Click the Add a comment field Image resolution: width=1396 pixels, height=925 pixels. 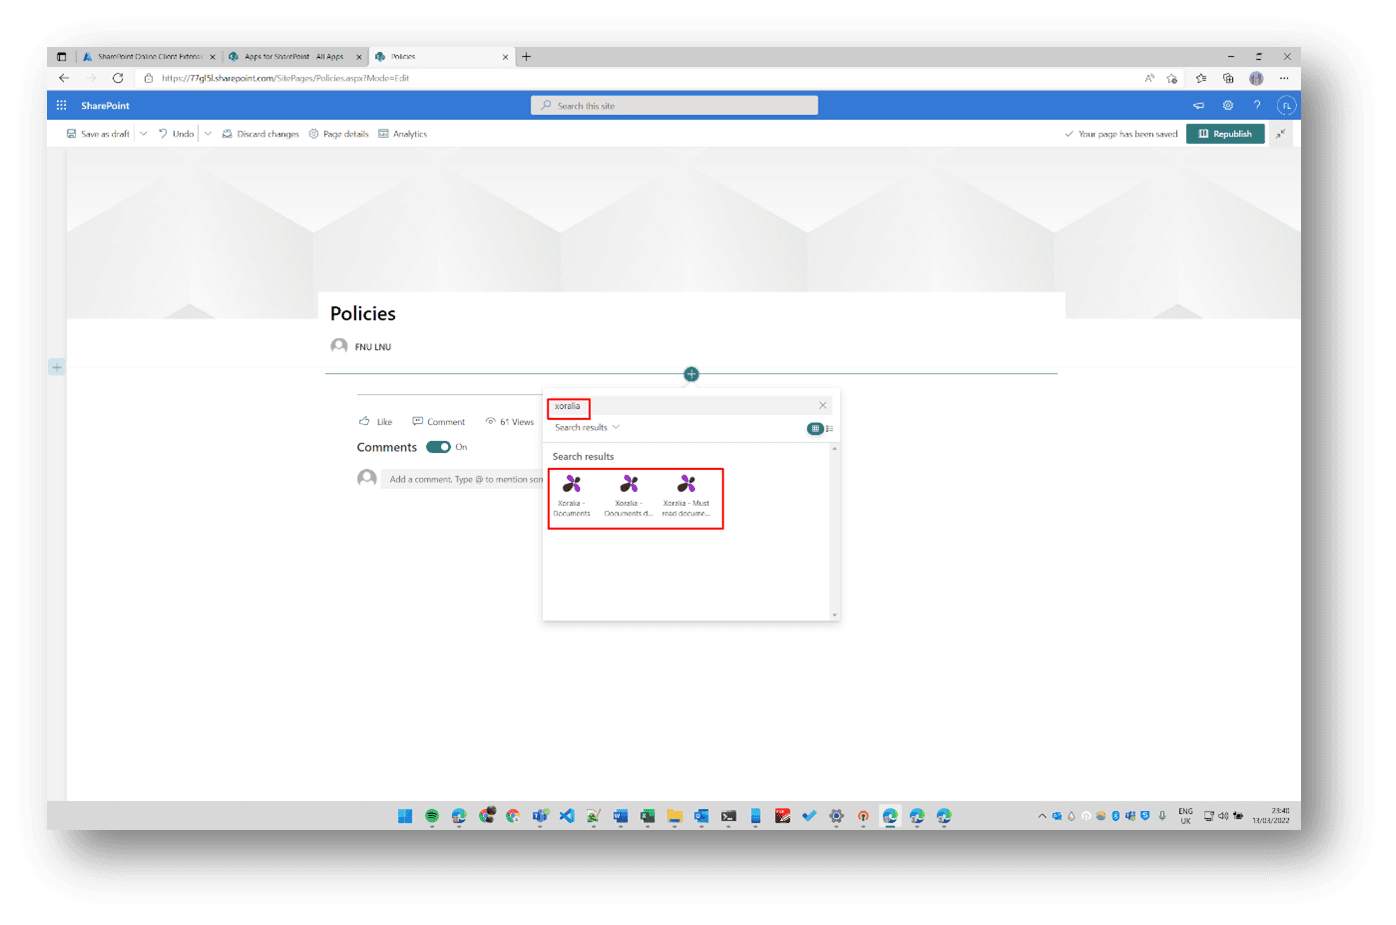(x=462, y=479)
